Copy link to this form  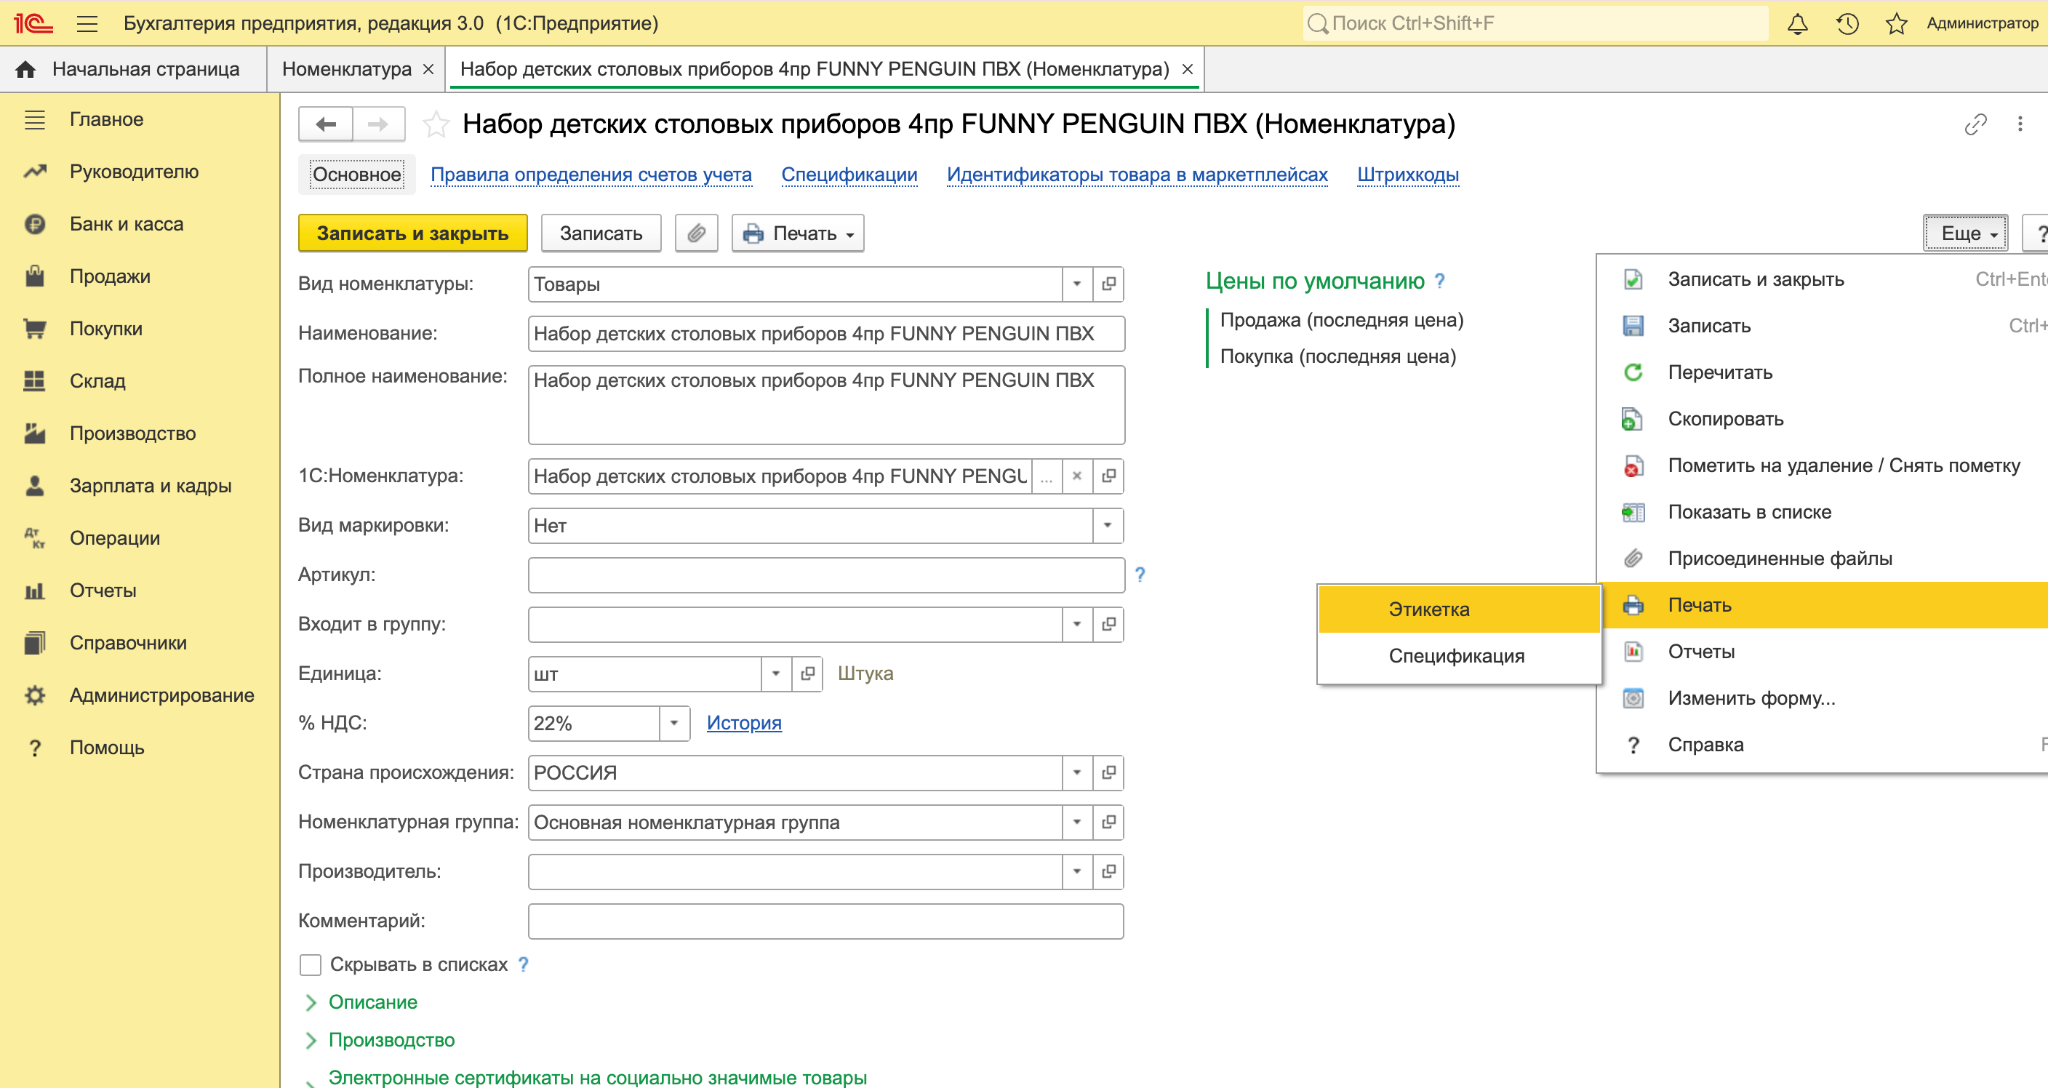pyautogui.click(x=1975, y=124)
